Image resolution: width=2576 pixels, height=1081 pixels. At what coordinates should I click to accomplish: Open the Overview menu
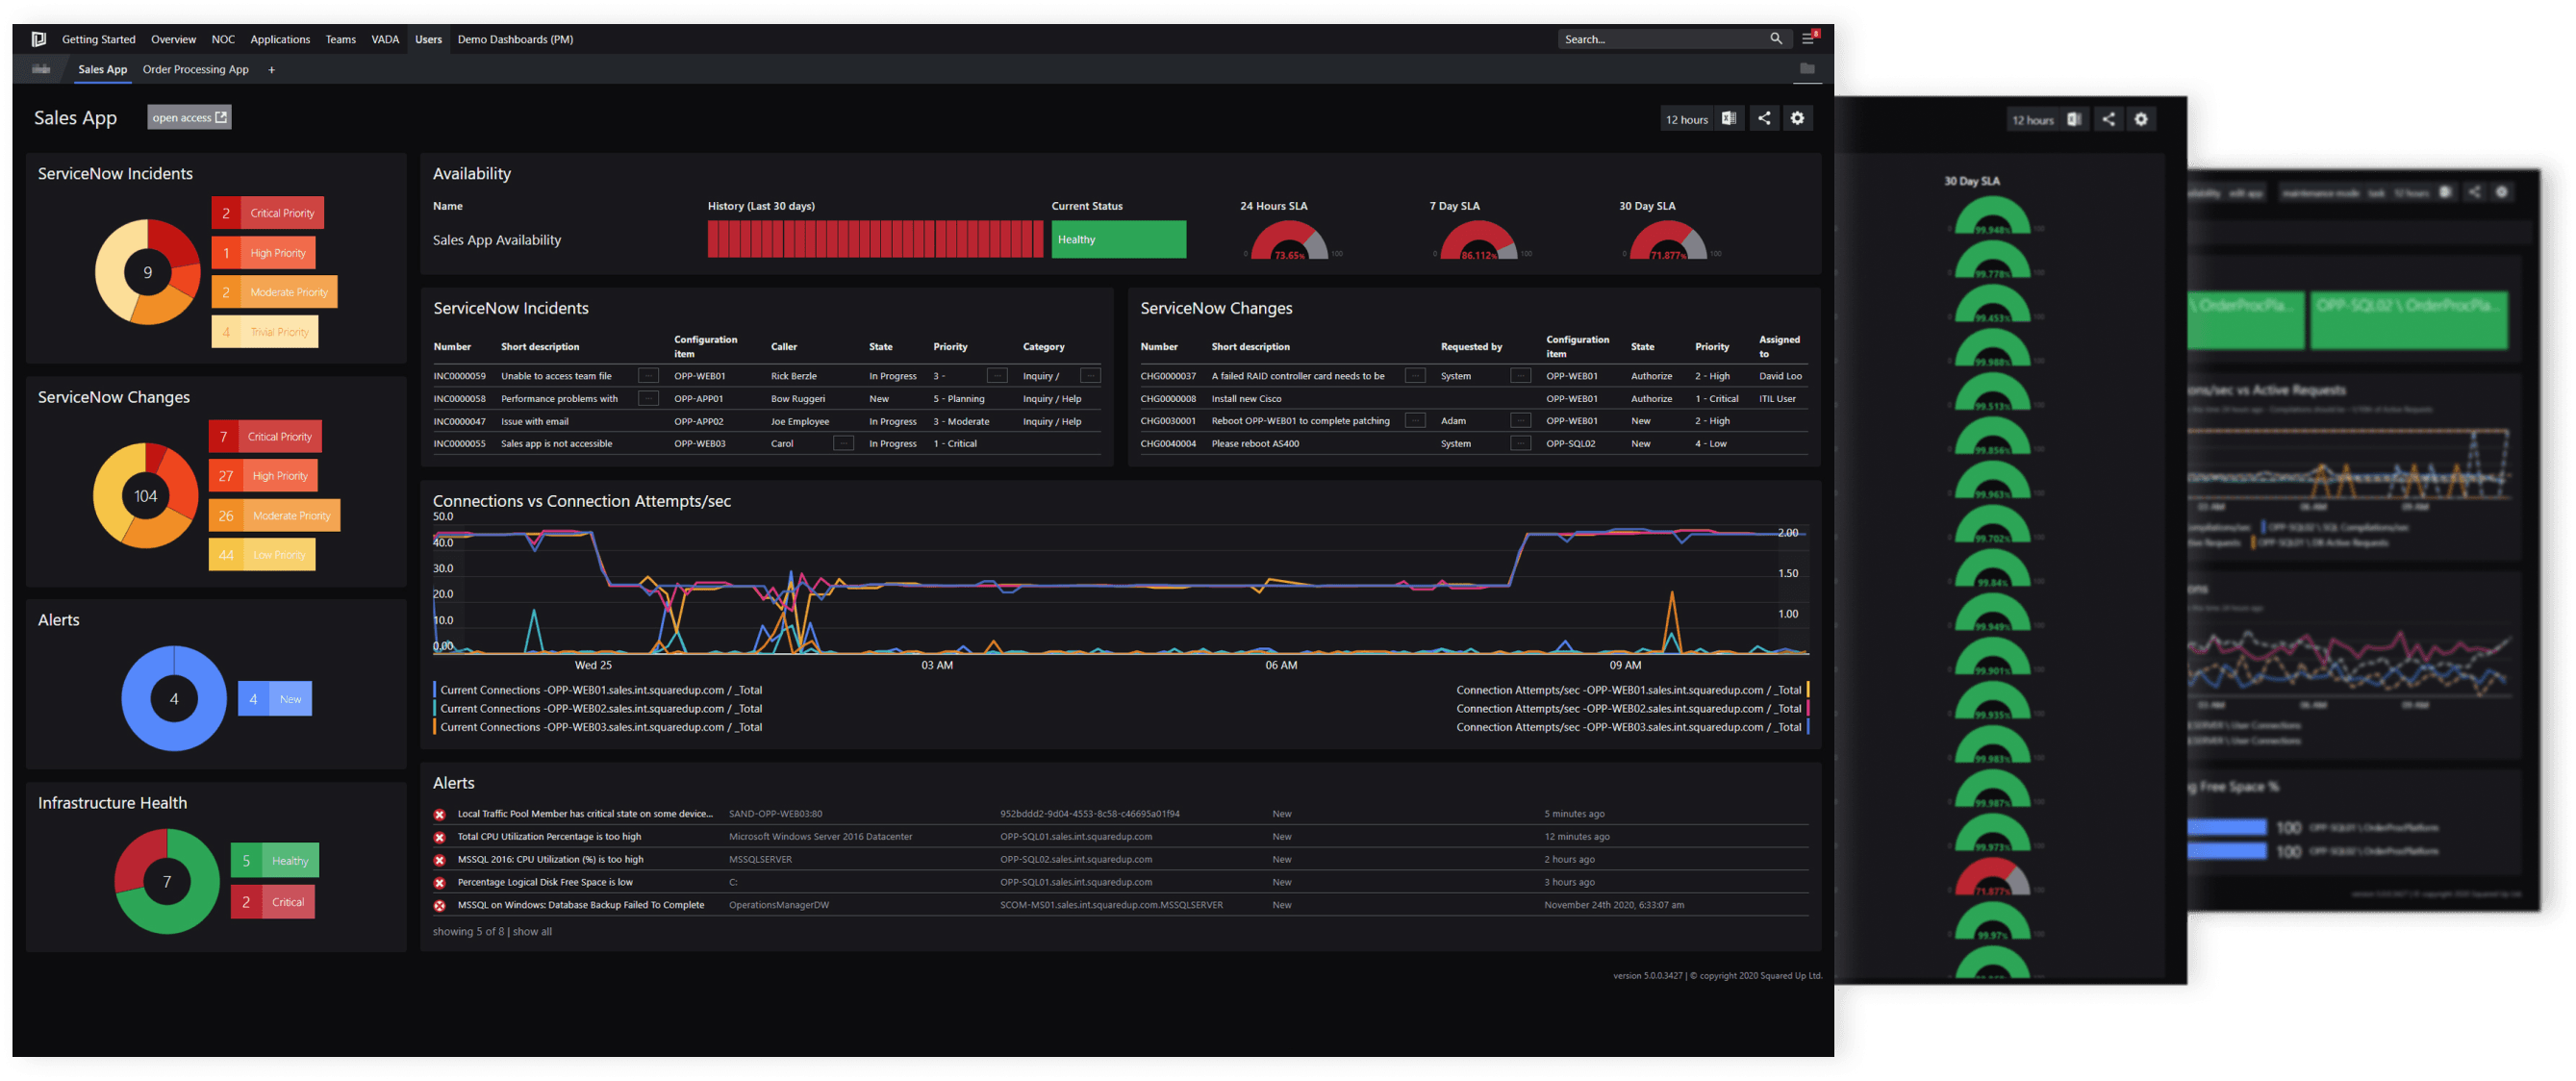click(x=173, y=40)
